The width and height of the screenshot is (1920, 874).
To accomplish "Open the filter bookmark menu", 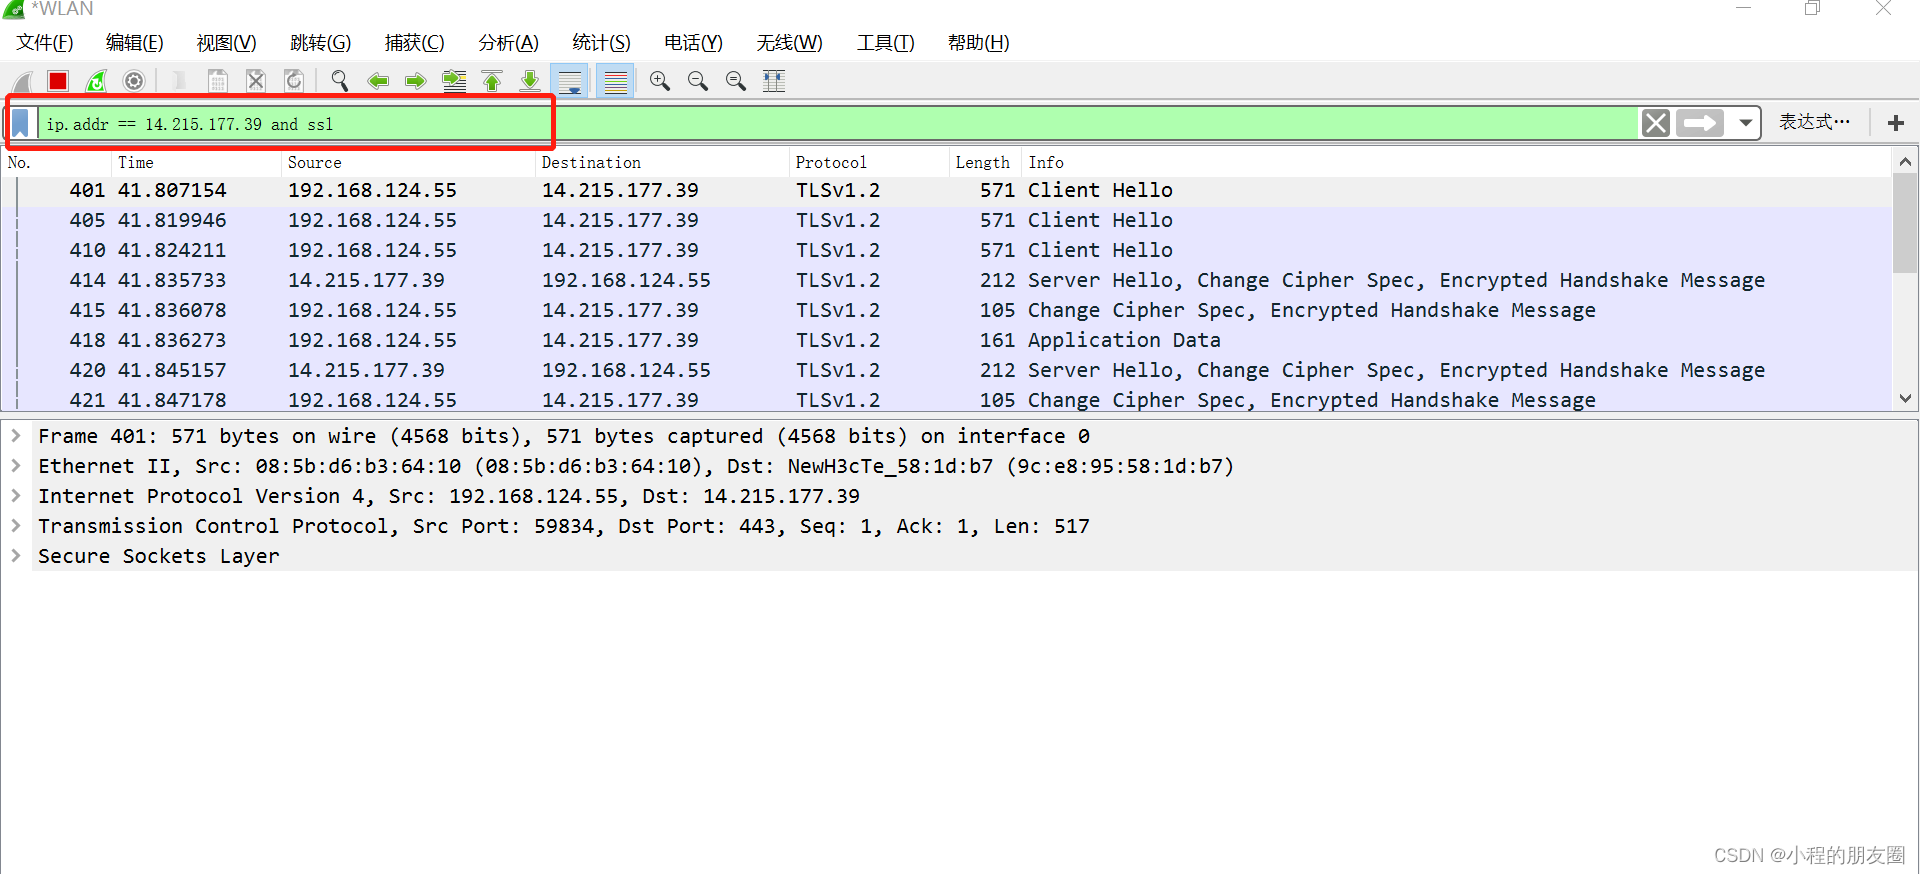I will [x=21, y=123].
